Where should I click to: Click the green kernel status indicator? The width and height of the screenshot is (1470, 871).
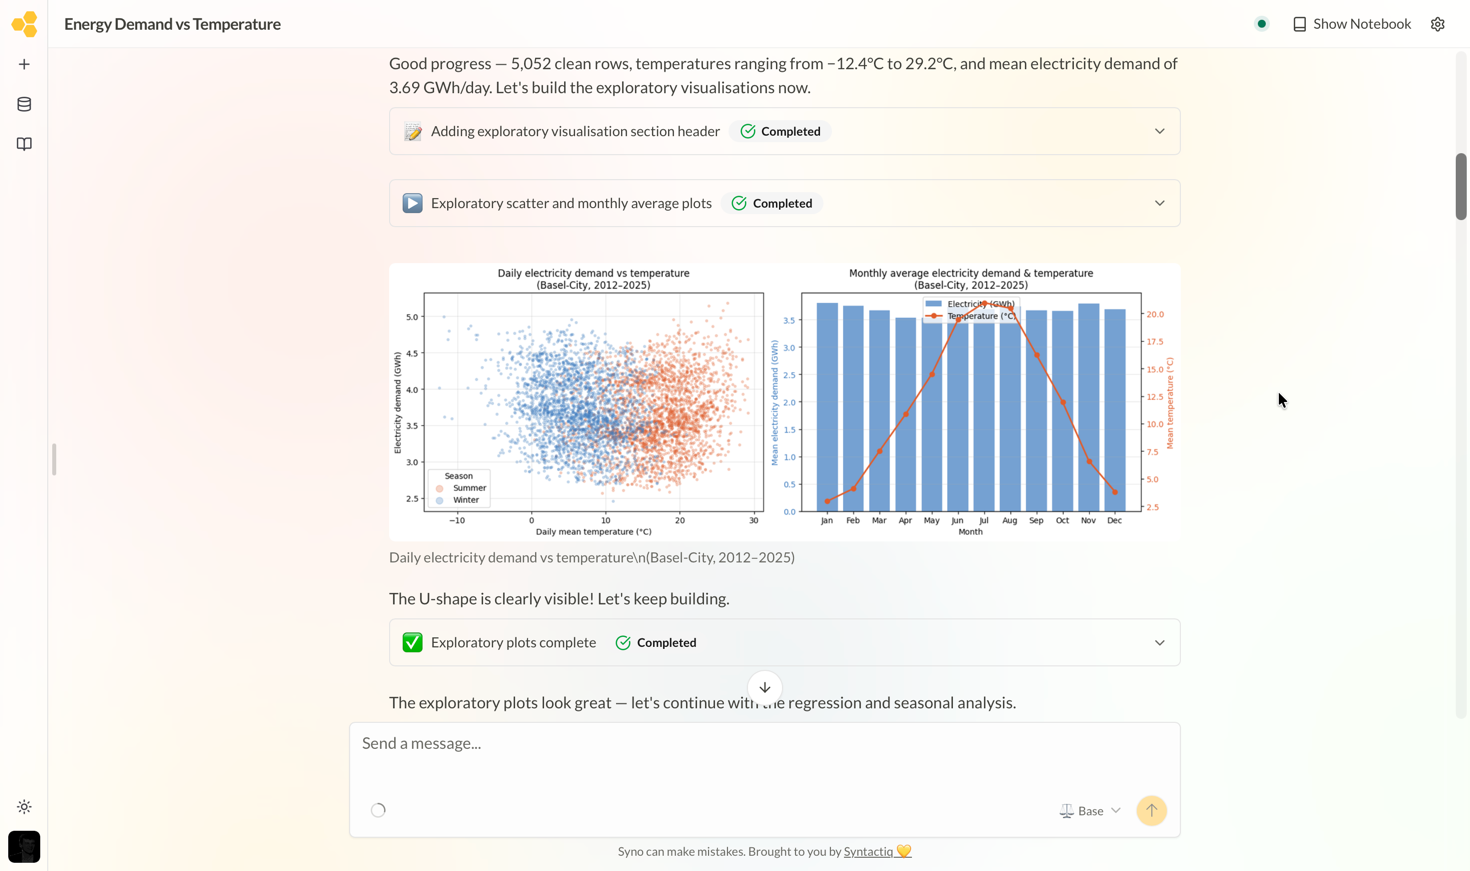pyautogui.click(x=1262, y=24)
